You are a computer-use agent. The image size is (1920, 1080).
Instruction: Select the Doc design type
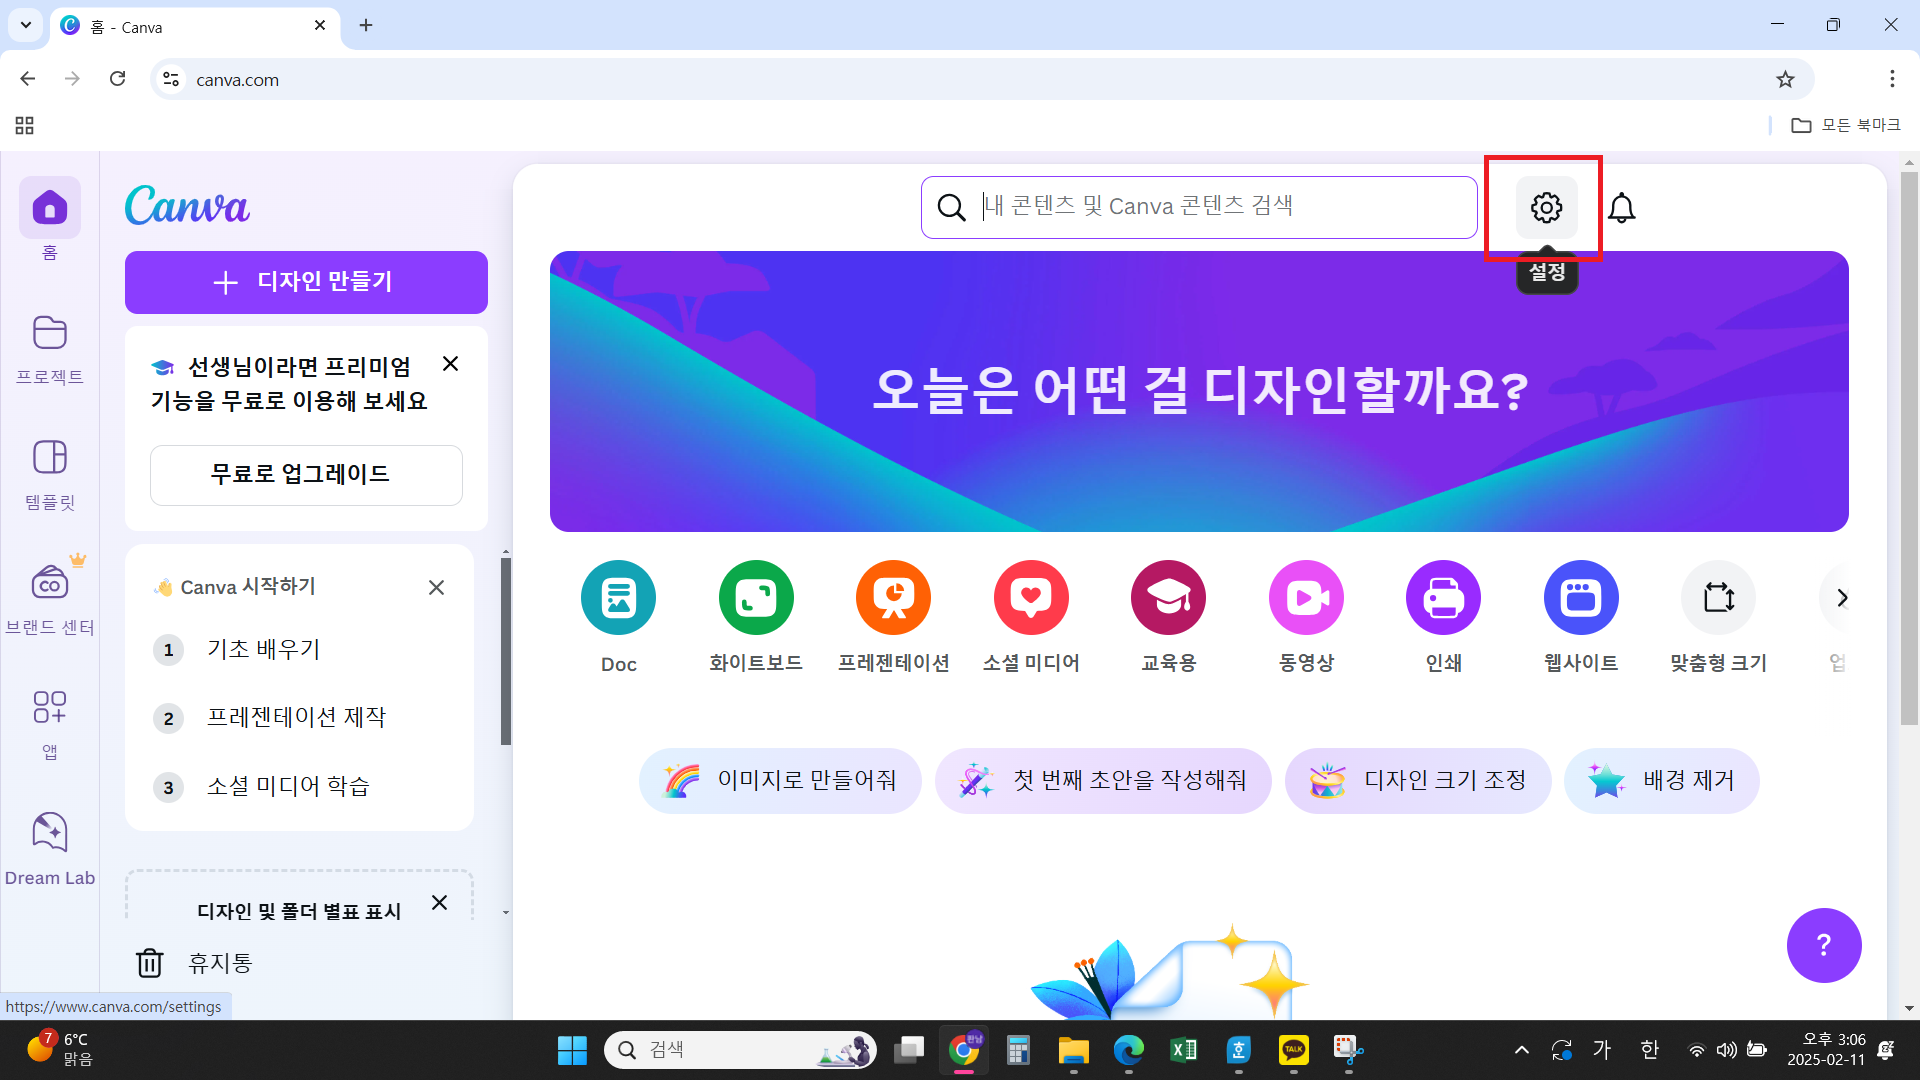click(618, 597)
